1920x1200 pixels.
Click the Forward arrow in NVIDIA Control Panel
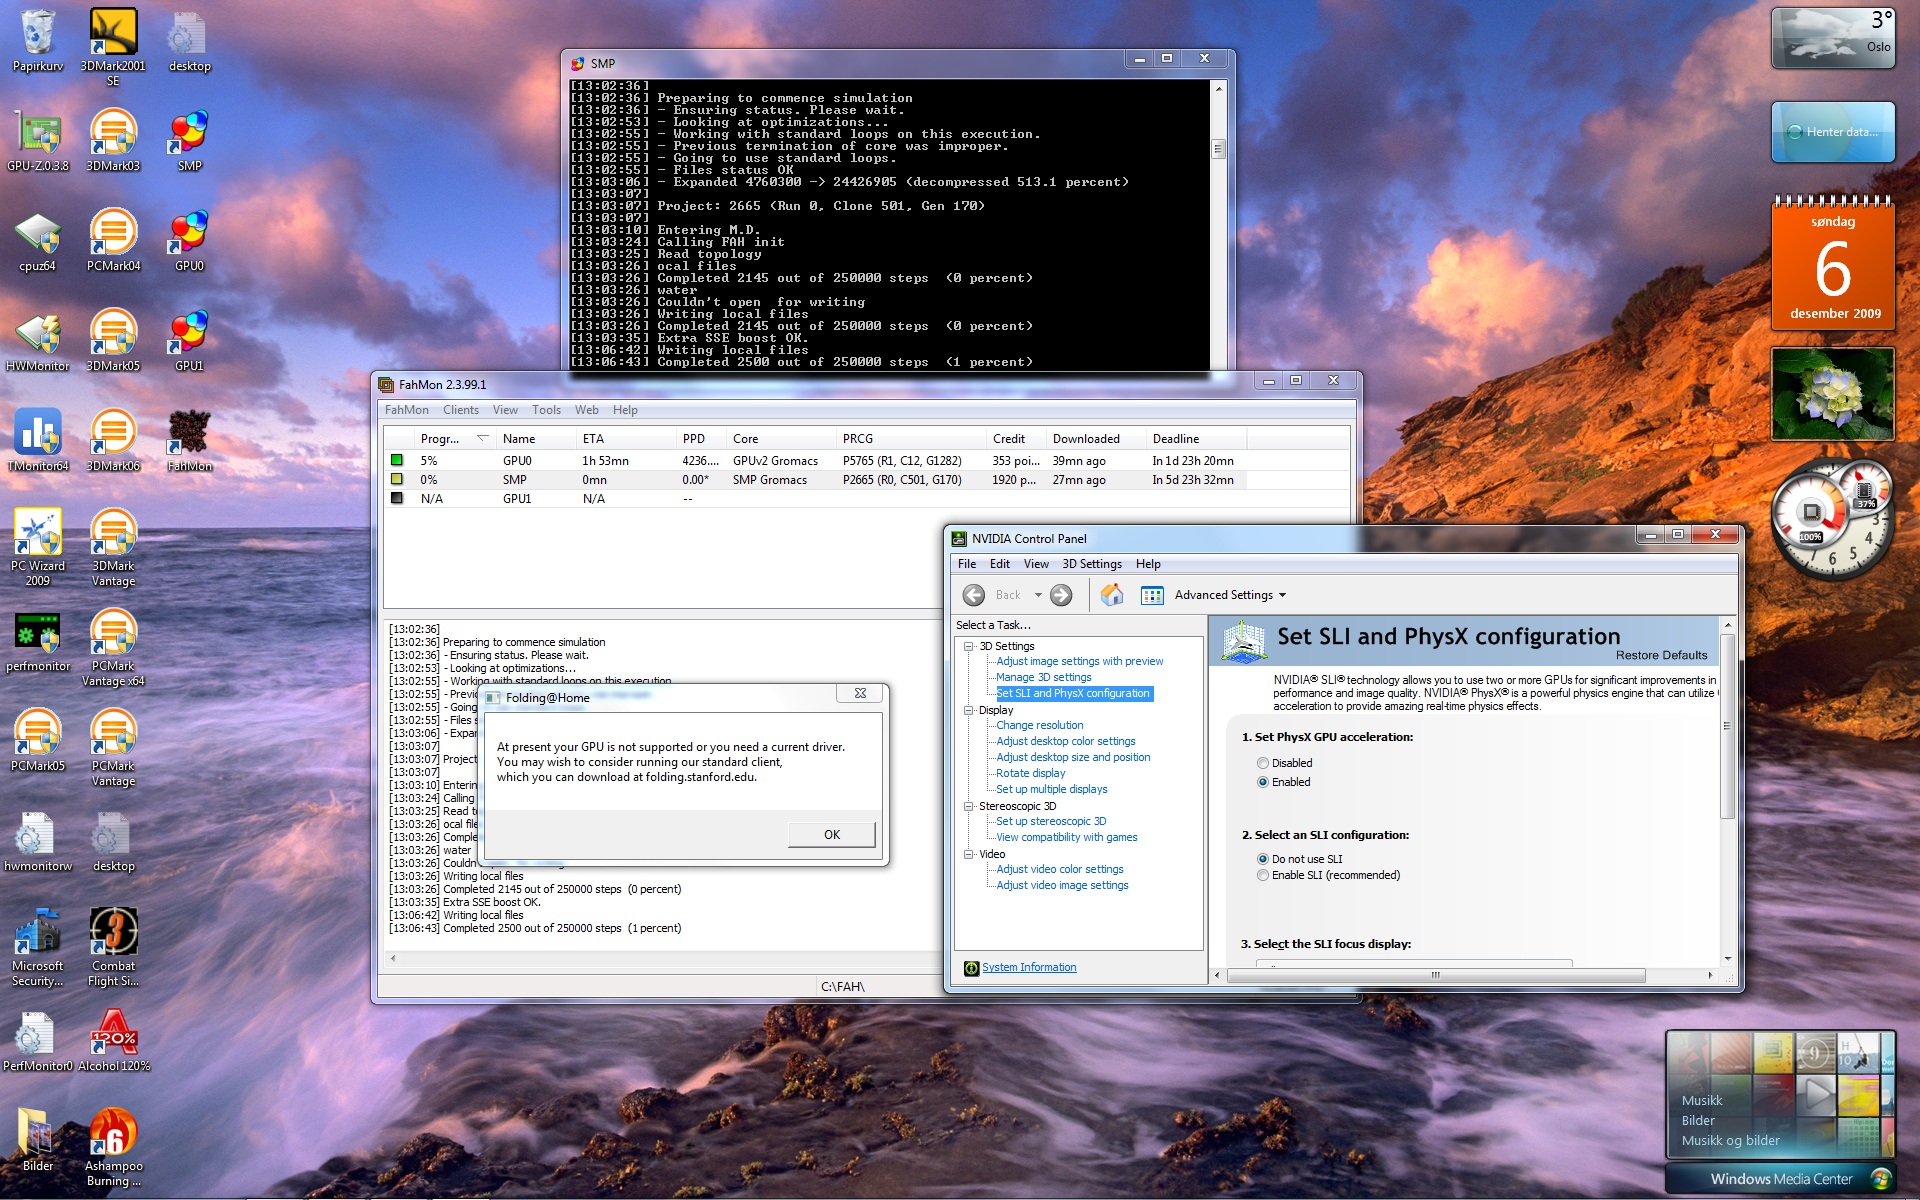pyautogui.click(x=1061, y=595)
